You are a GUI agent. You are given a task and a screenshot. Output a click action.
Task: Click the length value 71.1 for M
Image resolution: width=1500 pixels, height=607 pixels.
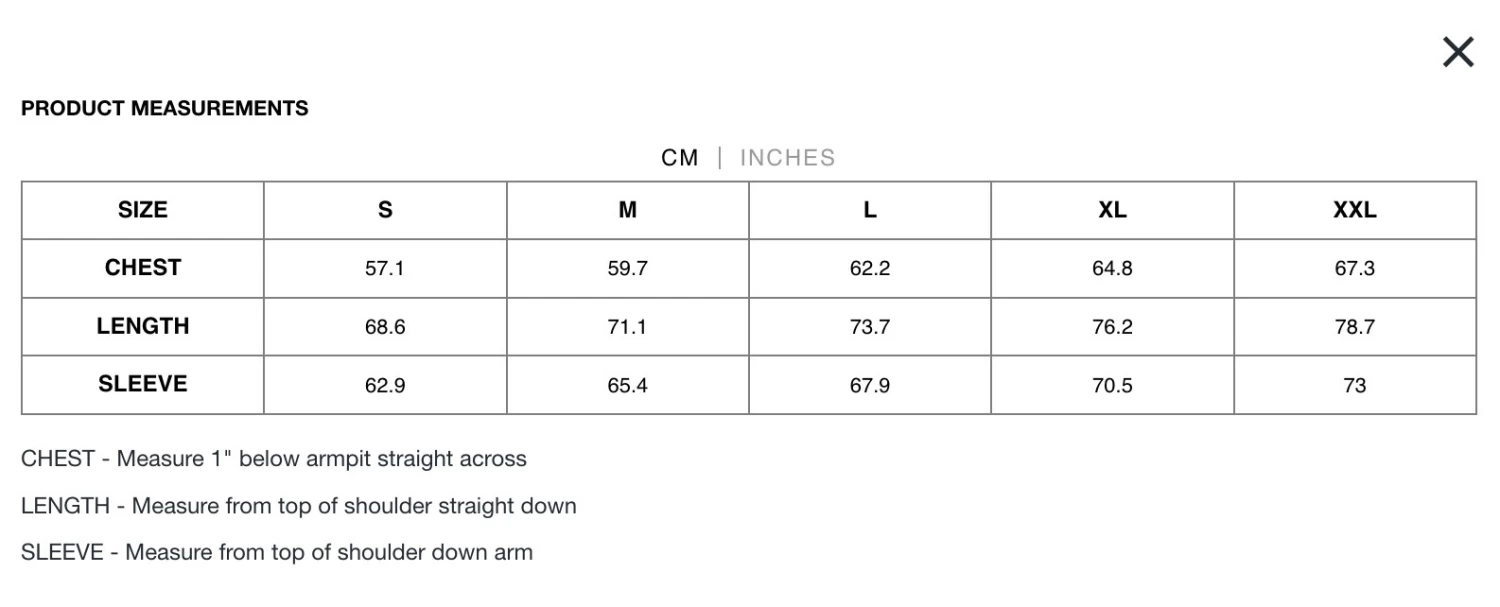coord(628,327)
